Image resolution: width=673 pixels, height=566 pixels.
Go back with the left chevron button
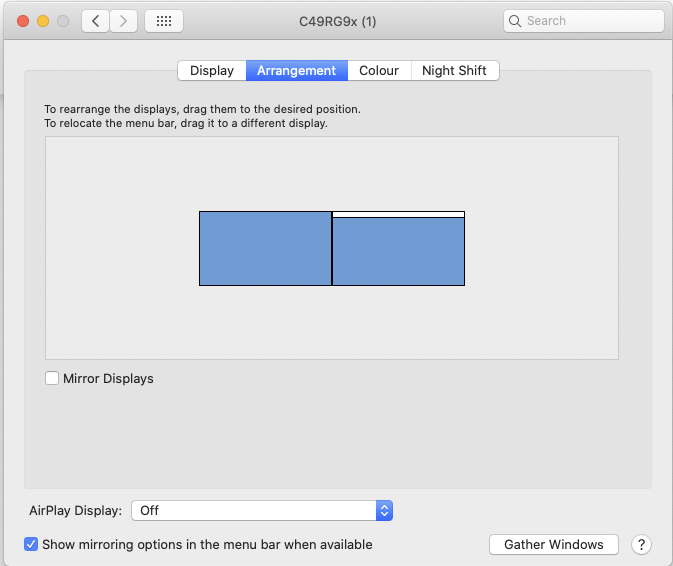[96, 21]
